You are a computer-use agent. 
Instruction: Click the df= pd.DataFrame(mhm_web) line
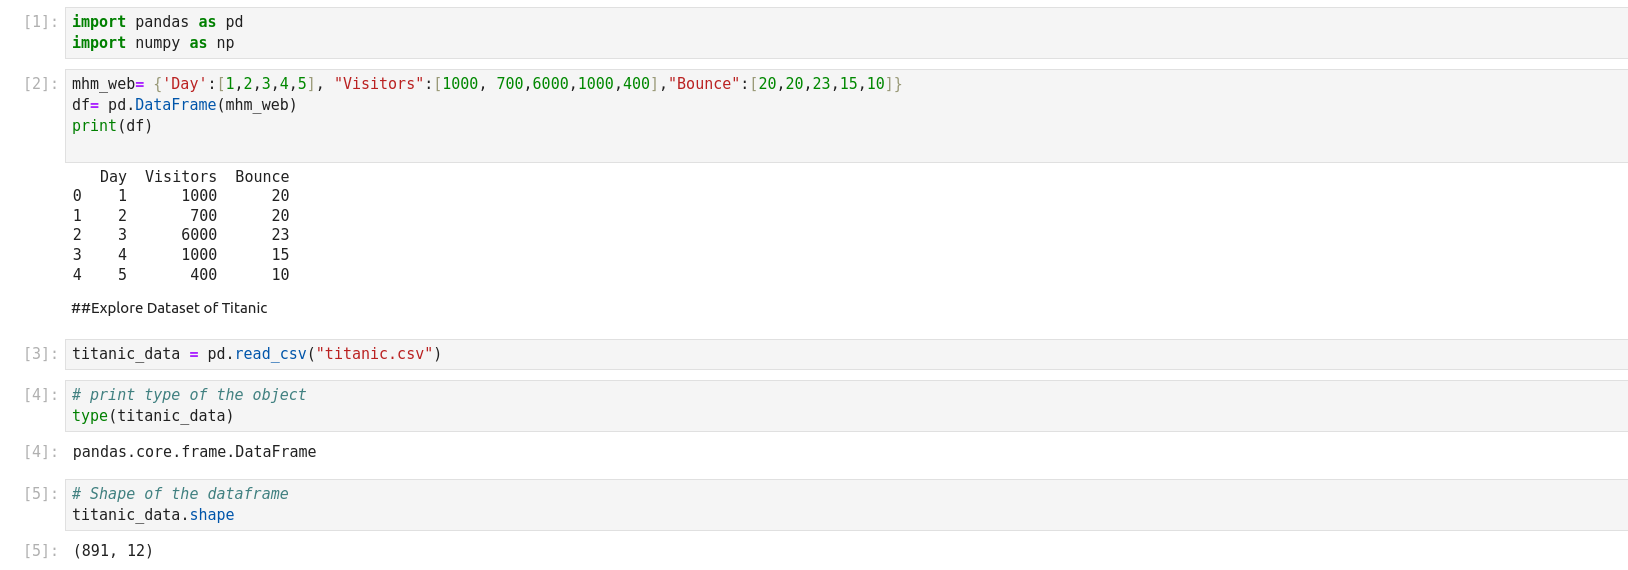184,105
